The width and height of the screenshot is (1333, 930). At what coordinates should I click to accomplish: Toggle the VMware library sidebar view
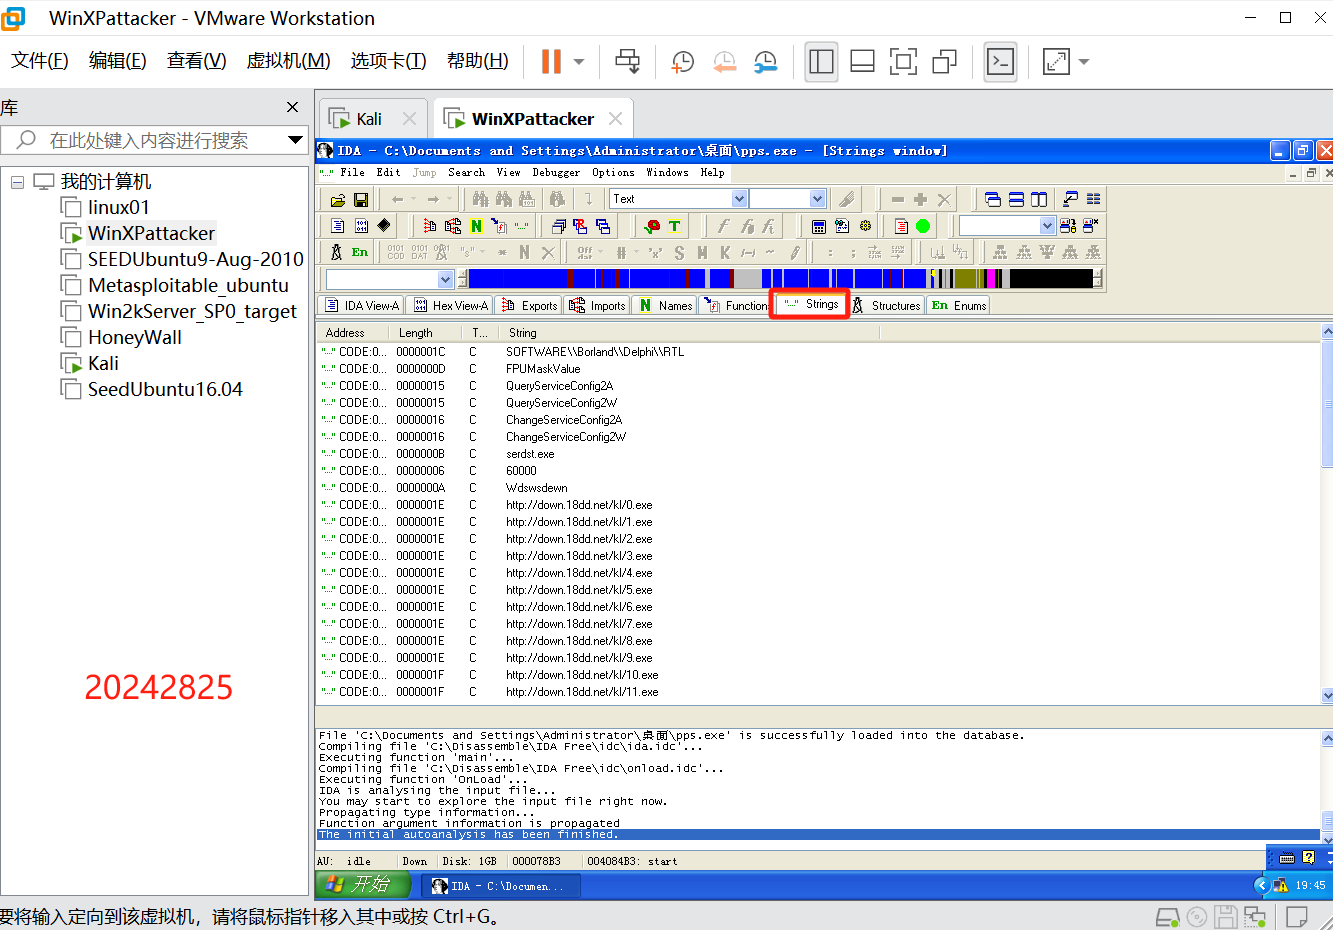[821, 62]
